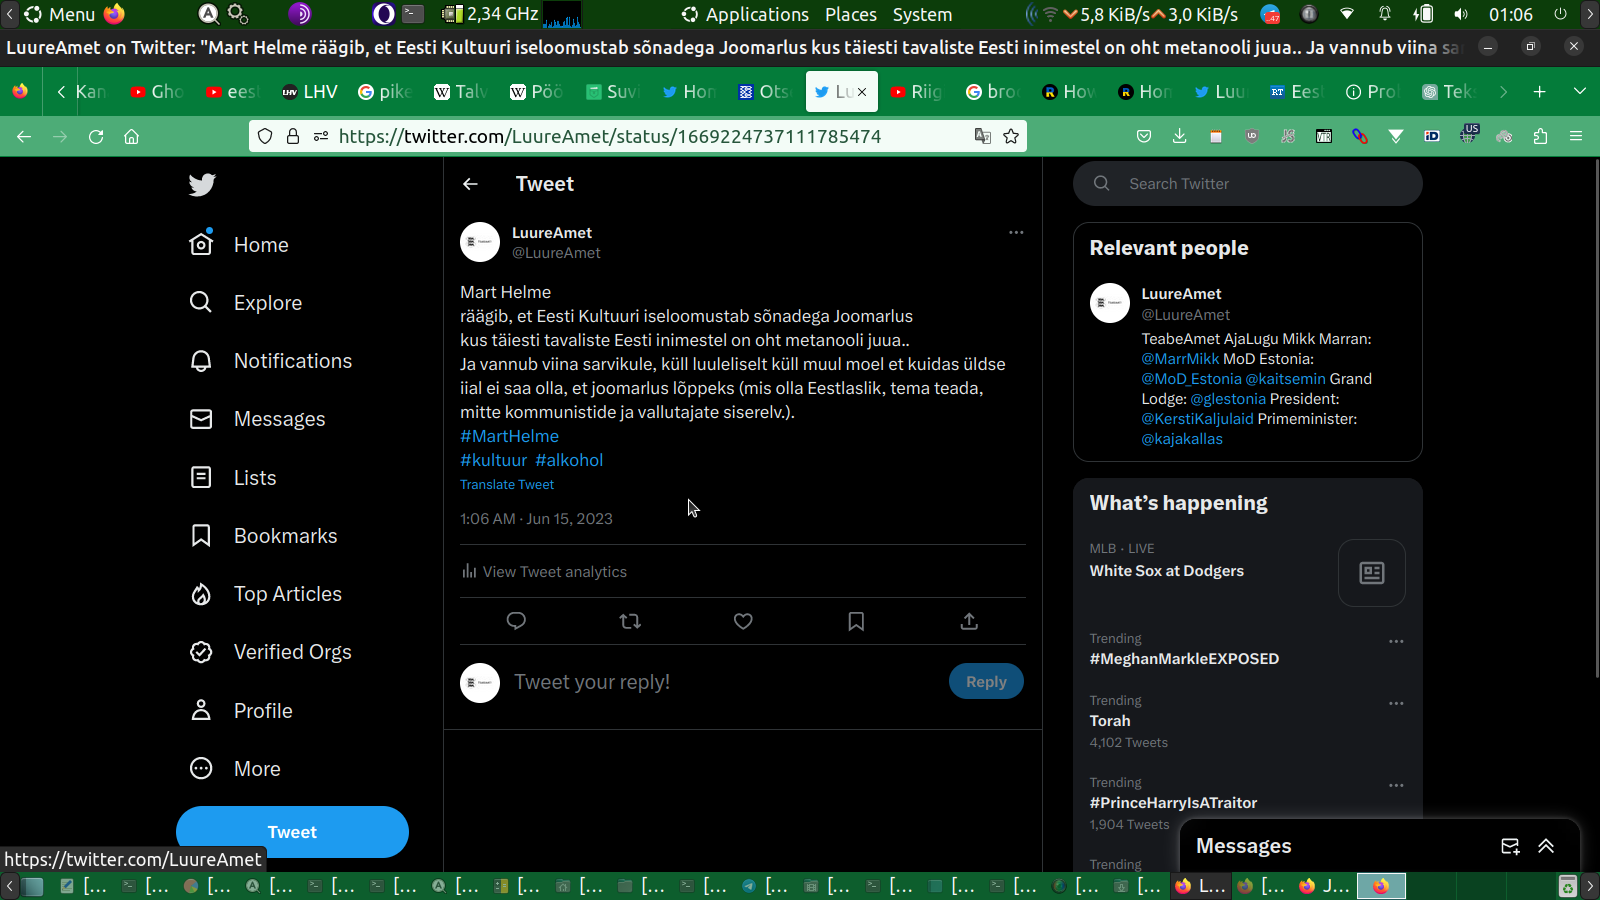The width and height of the screenshot is (1600, 900).
Task: Open the tweet's three-dot more menu
Action: [1016, 232]
